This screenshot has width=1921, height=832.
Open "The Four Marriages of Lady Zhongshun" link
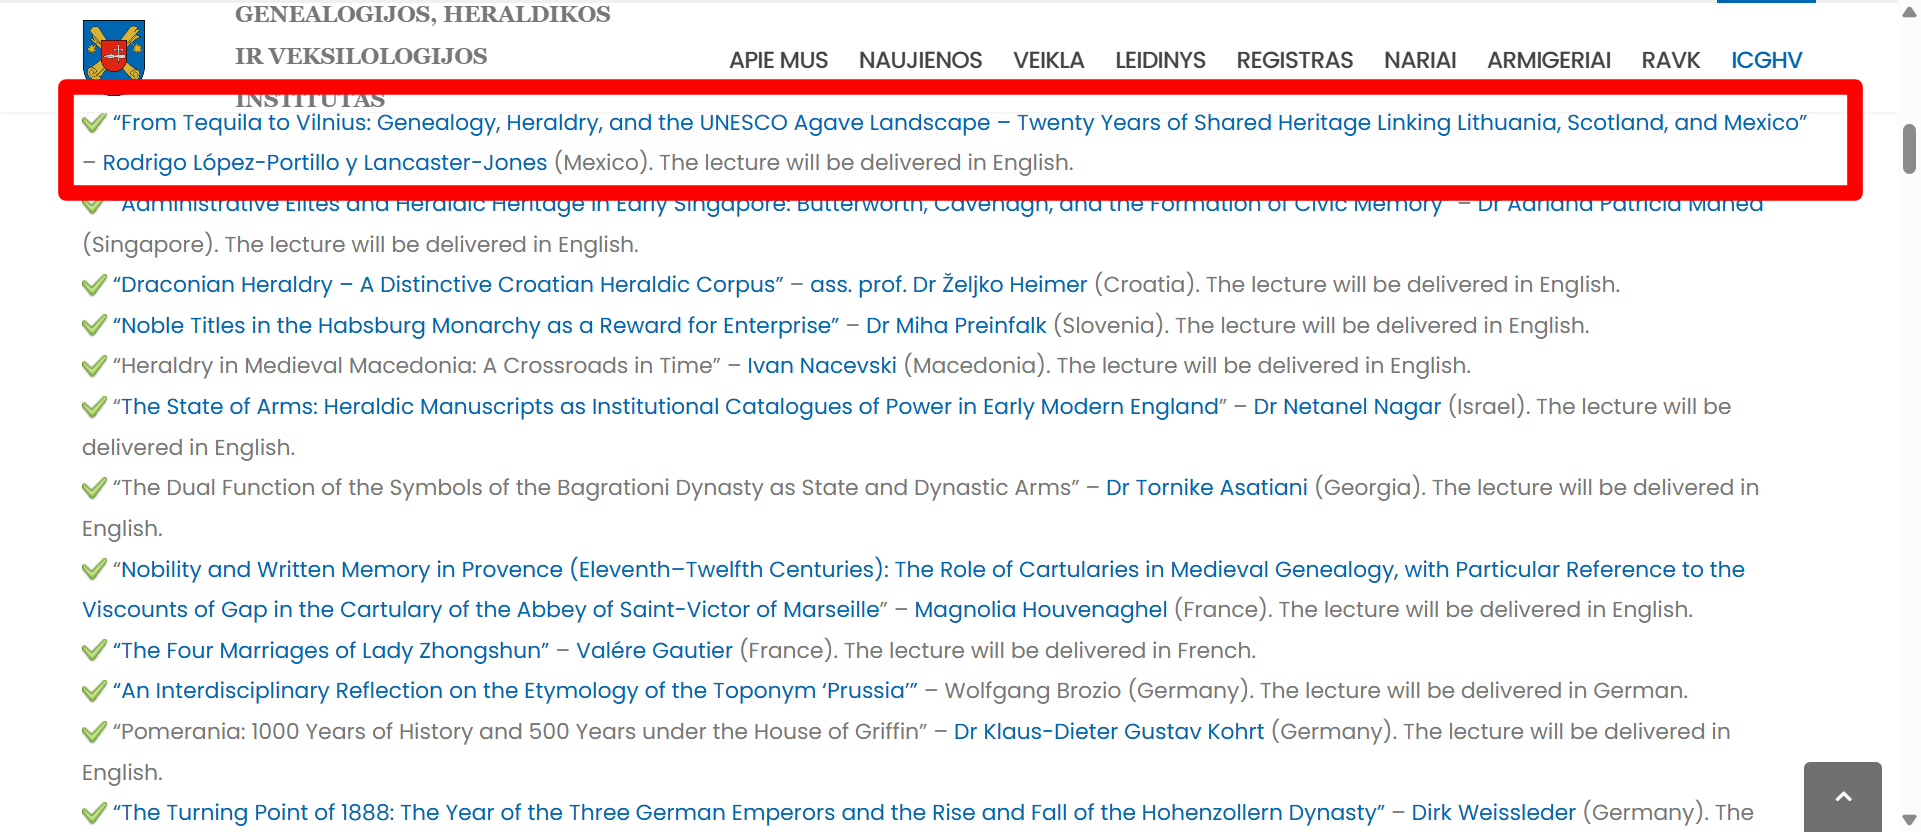tap(331, 650)
